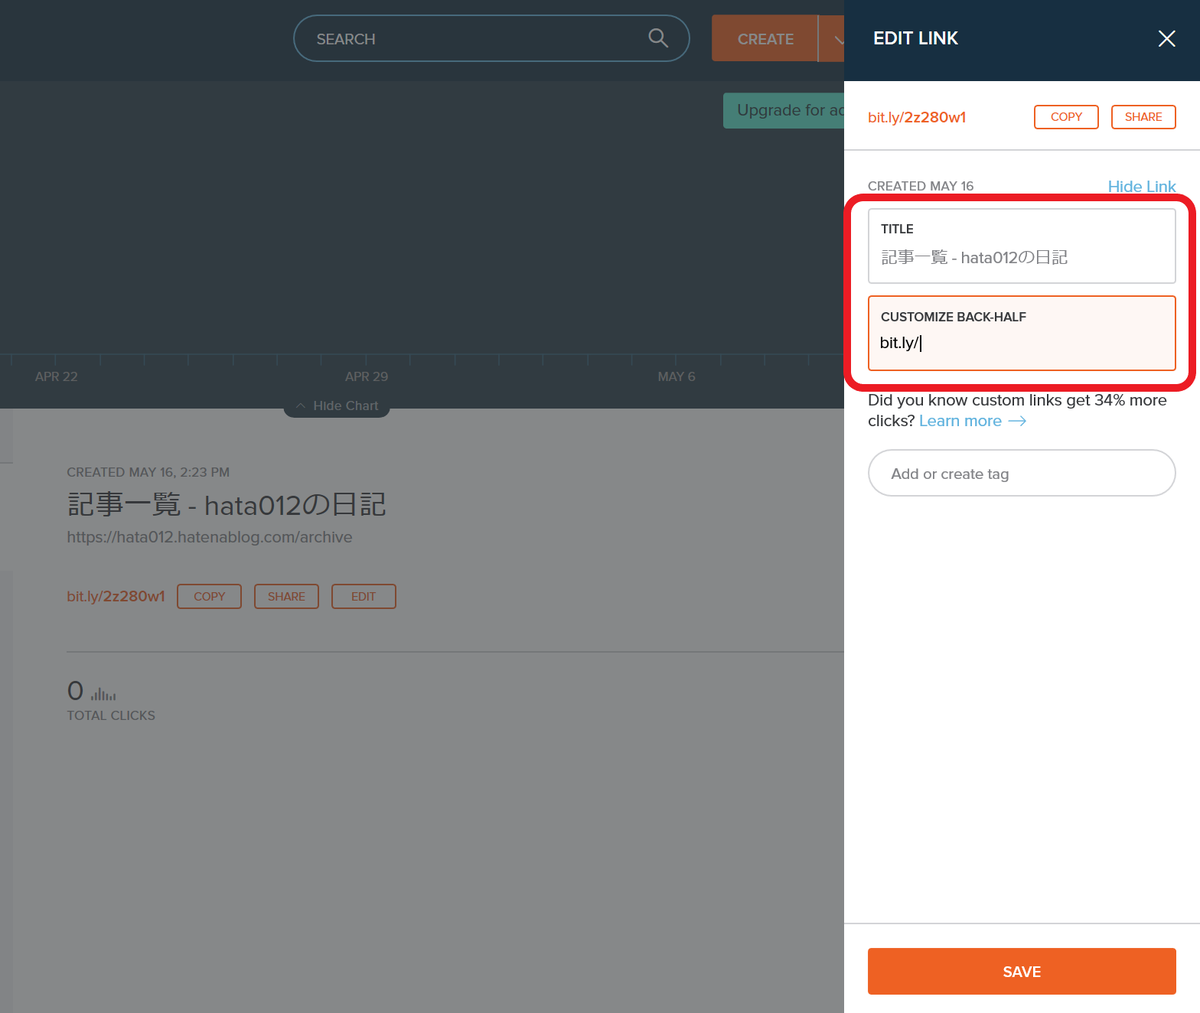Click the magnifier icon in search bar

(658, 38)
